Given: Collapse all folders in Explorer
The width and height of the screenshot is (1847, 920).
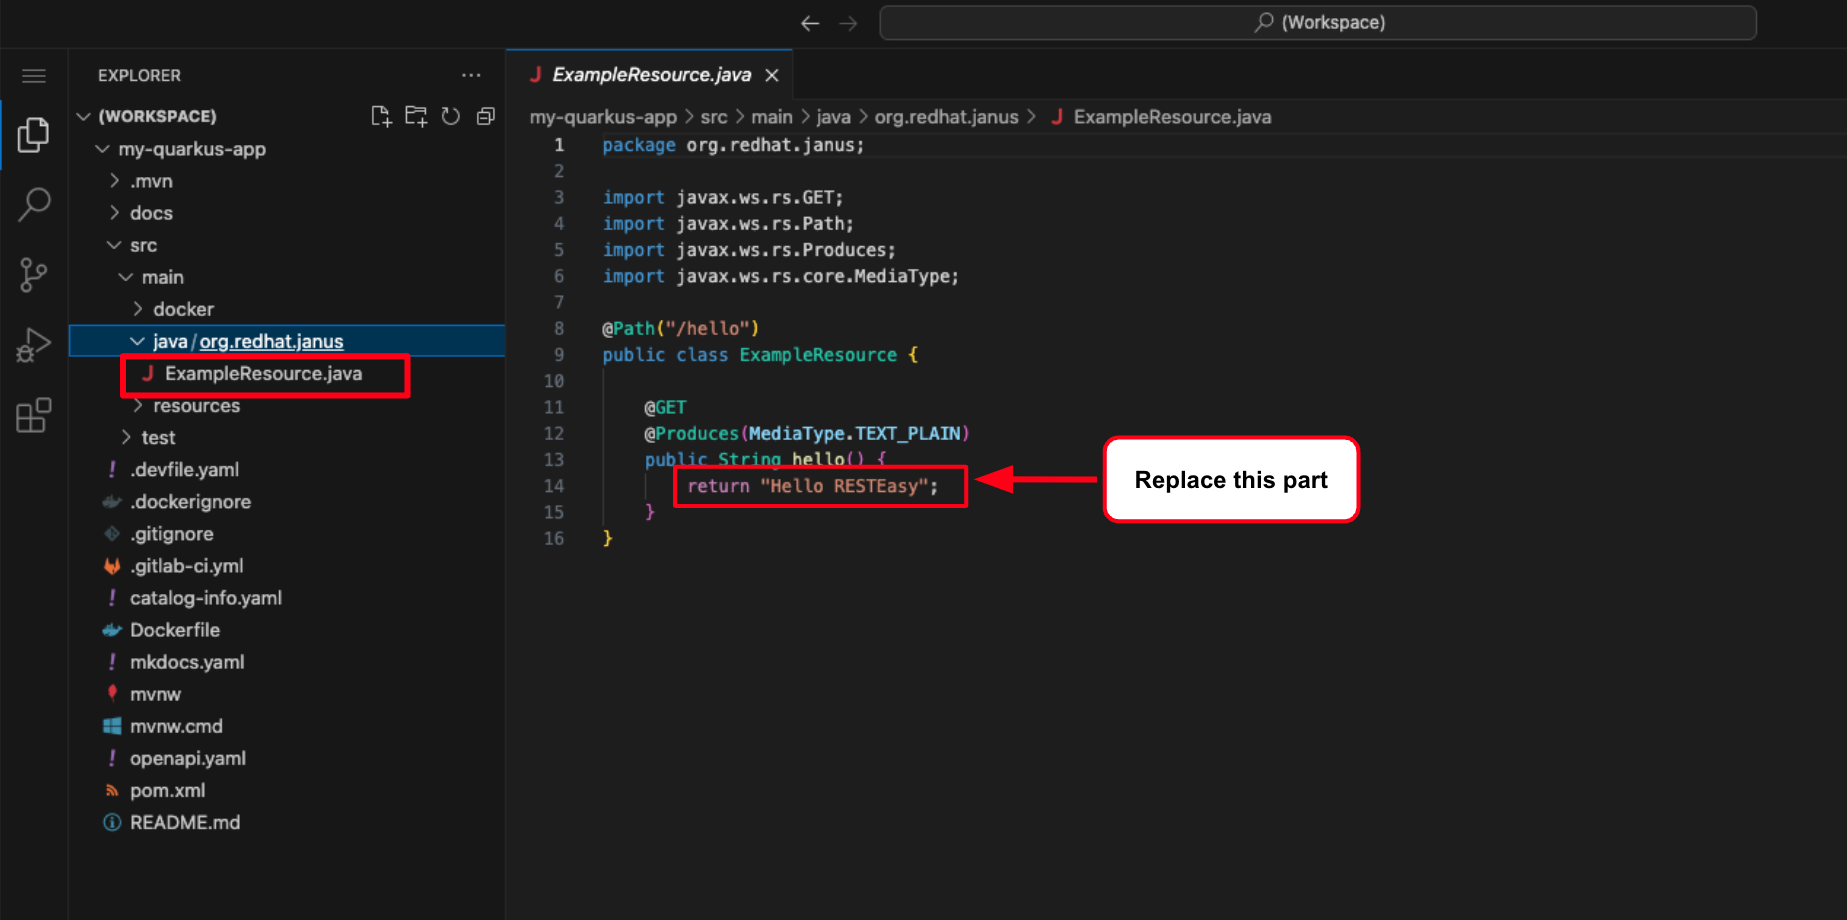Looking at the screenshot, I should click(486, 116).
